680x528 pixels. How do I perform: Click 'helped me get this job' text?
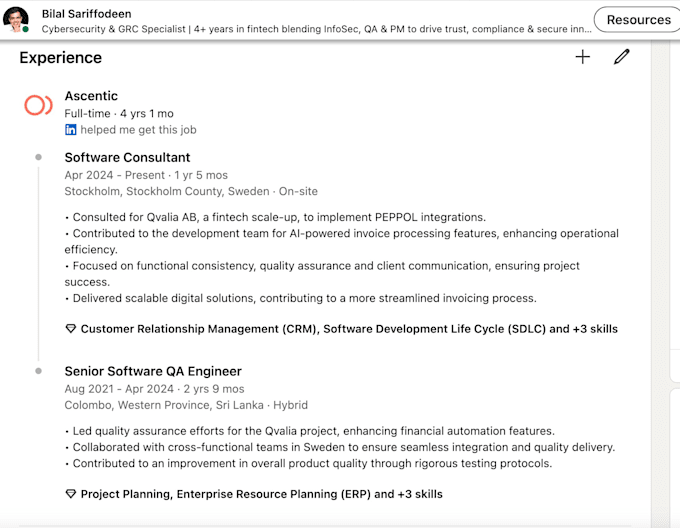point(138,130)
